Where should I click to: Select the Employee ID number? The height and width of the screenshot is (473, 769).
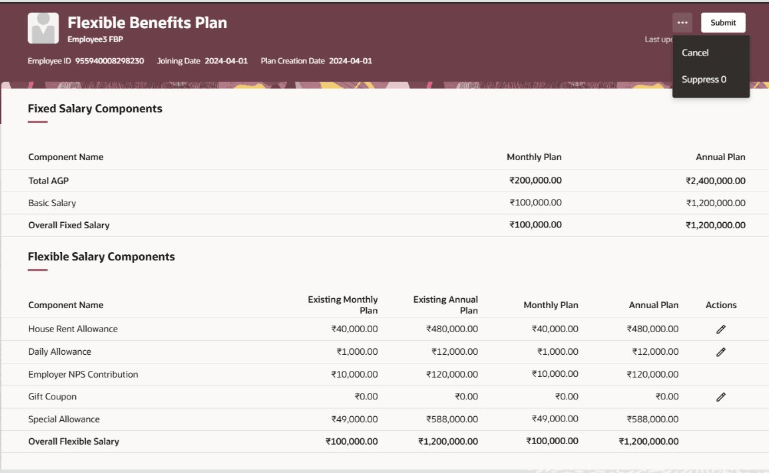(x=109, y=61)
